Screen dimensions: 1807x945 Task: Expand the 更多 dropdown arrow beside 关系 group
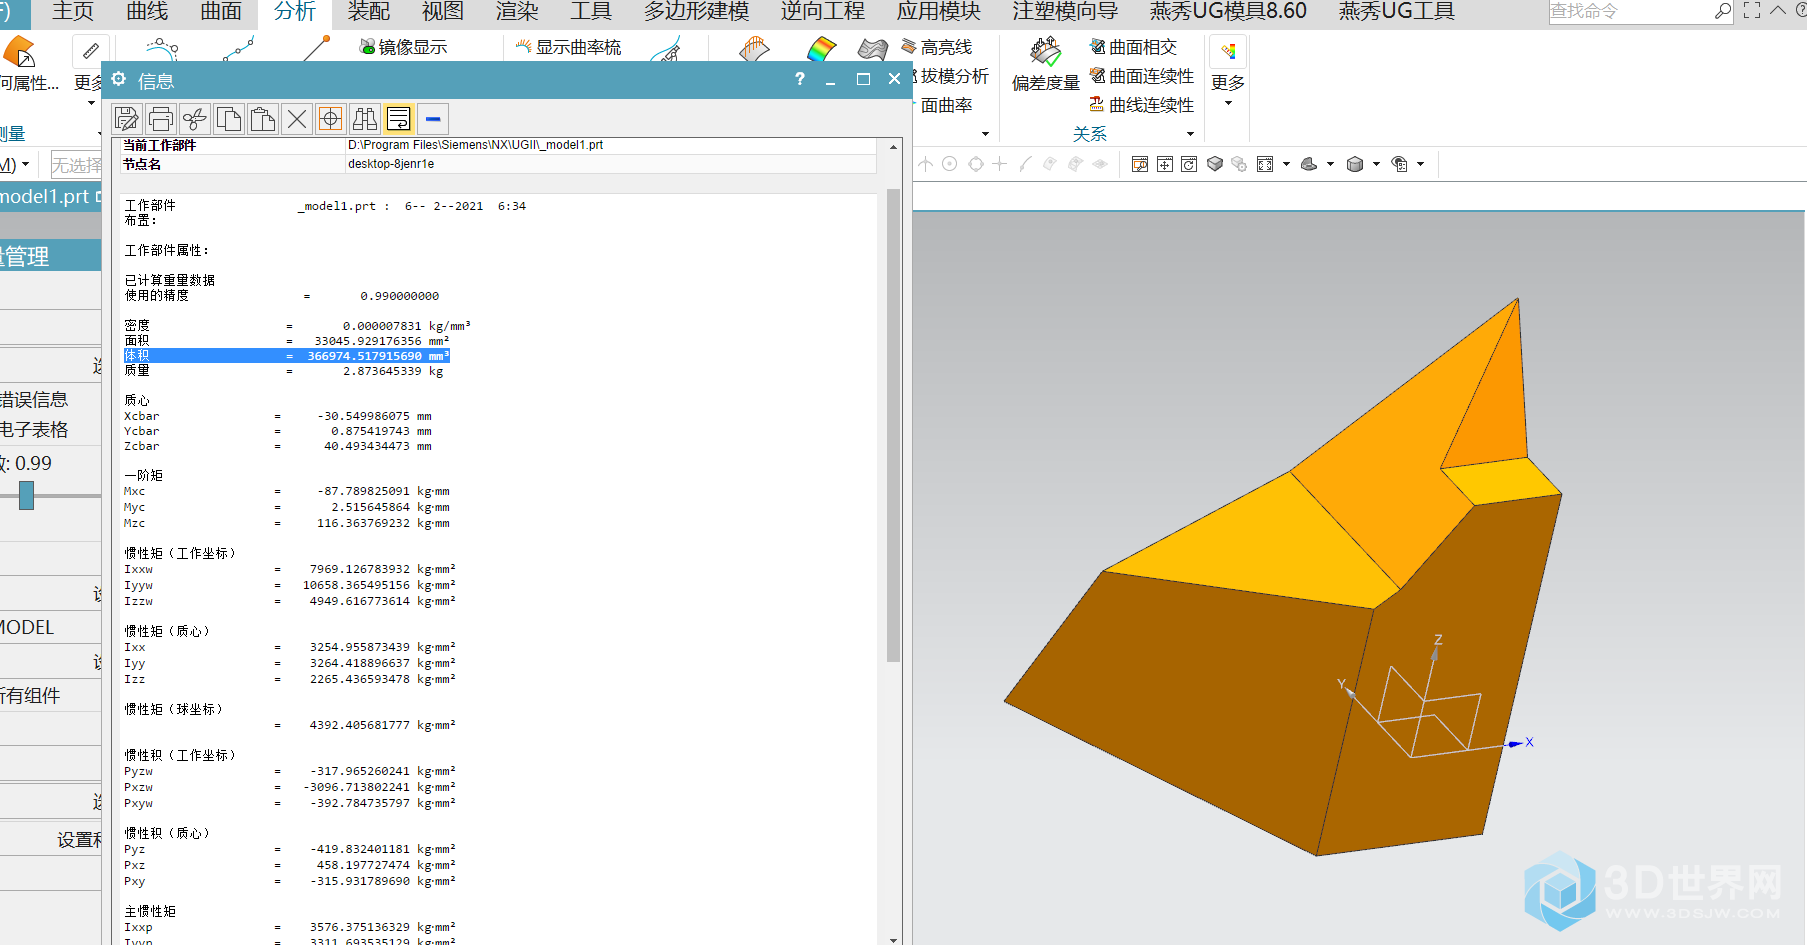tap(1228, 104)
